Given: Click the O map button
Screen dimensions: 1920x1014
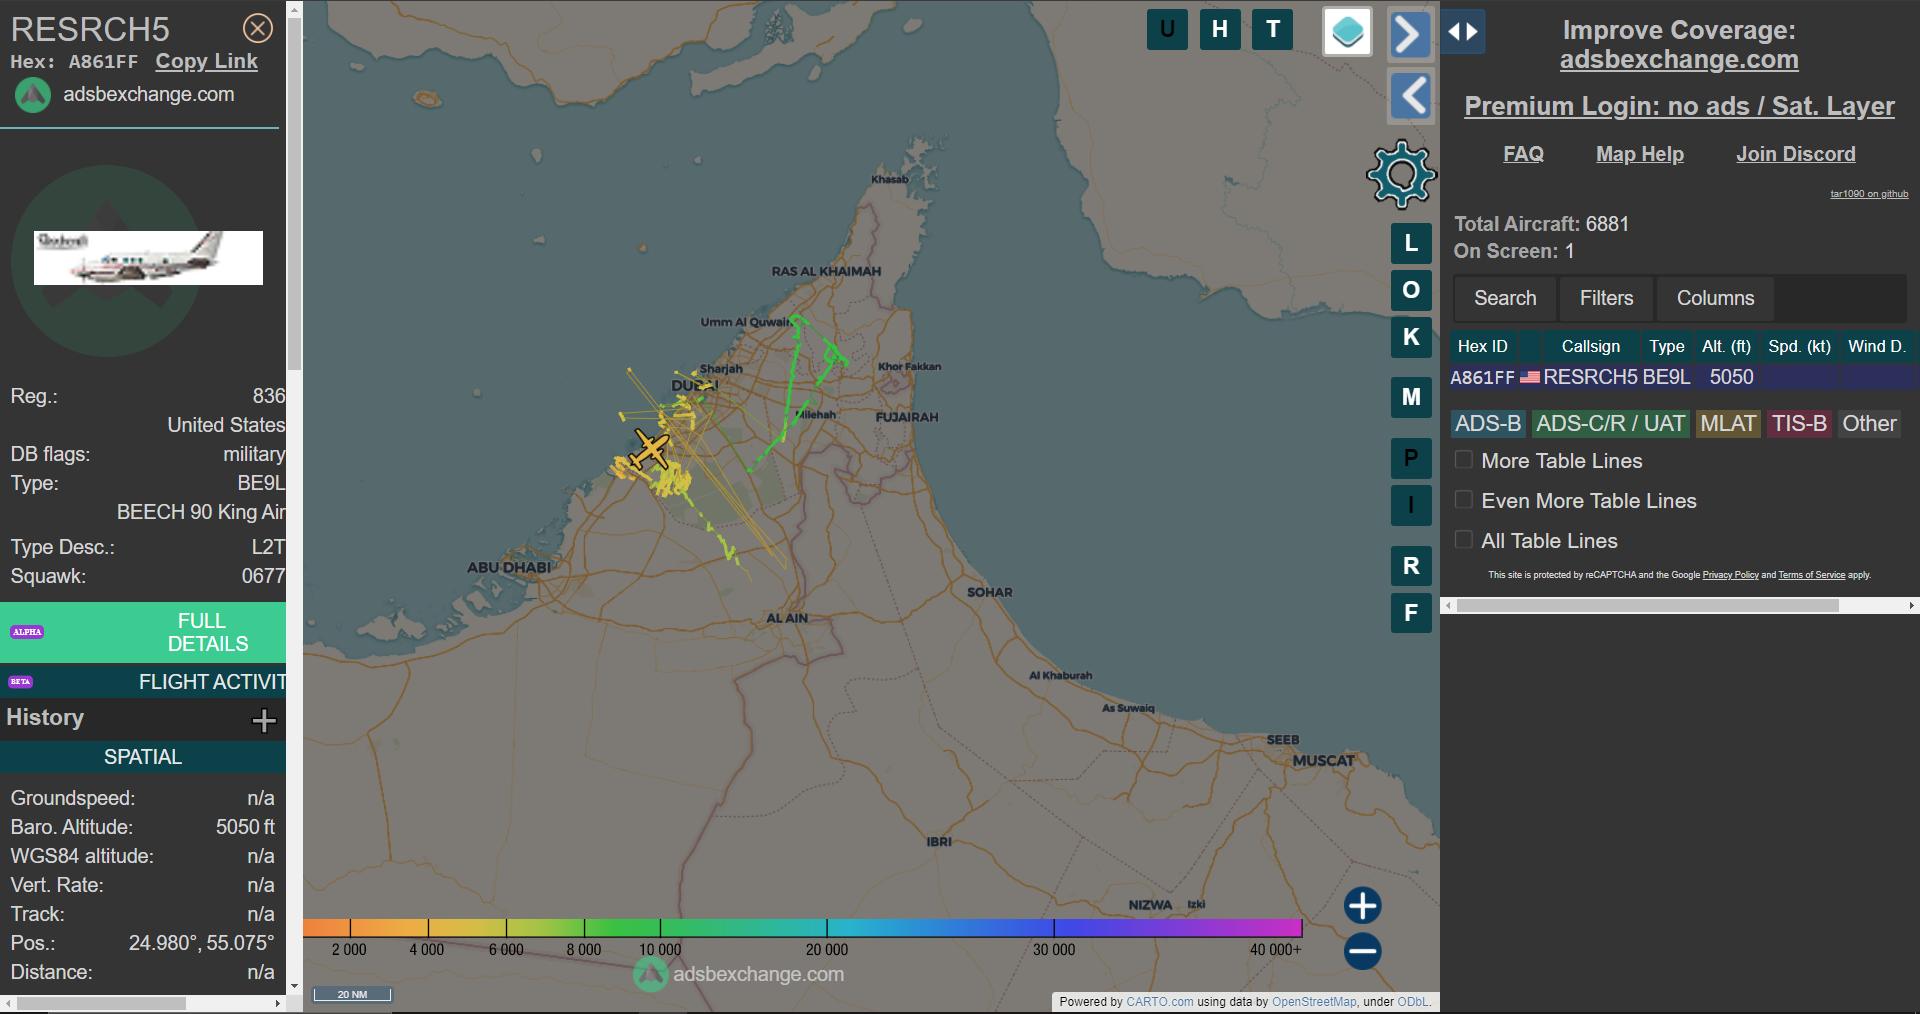Looking at the screenshot, I should tap(1411, 290).
